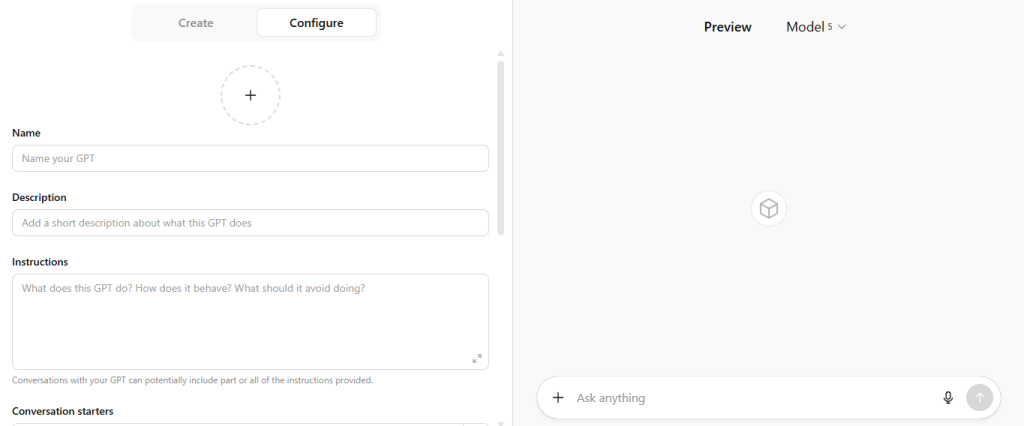The image size is (1024, 426).
Task: Click the Instructions section label
Action: [x=40, y=262]
